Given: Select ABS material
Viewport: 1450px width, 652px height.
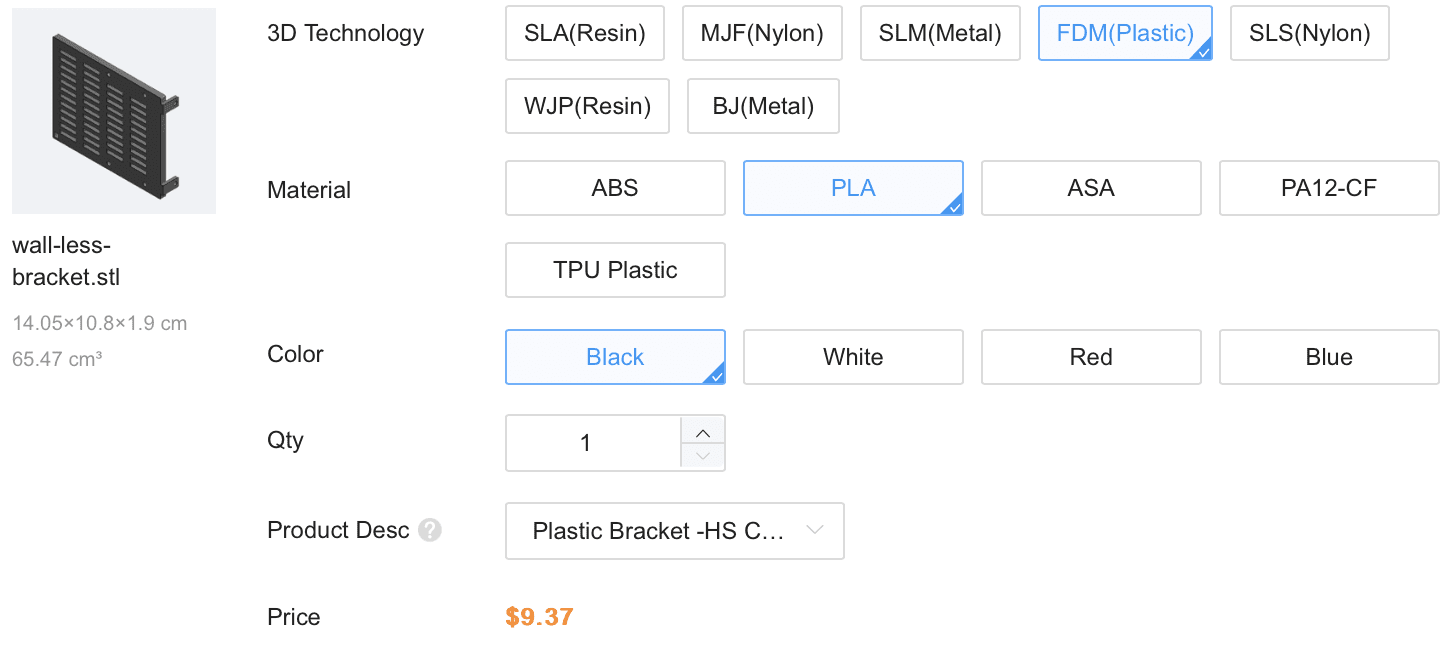Looking at the screenshot, I should [x=615, y=188].
